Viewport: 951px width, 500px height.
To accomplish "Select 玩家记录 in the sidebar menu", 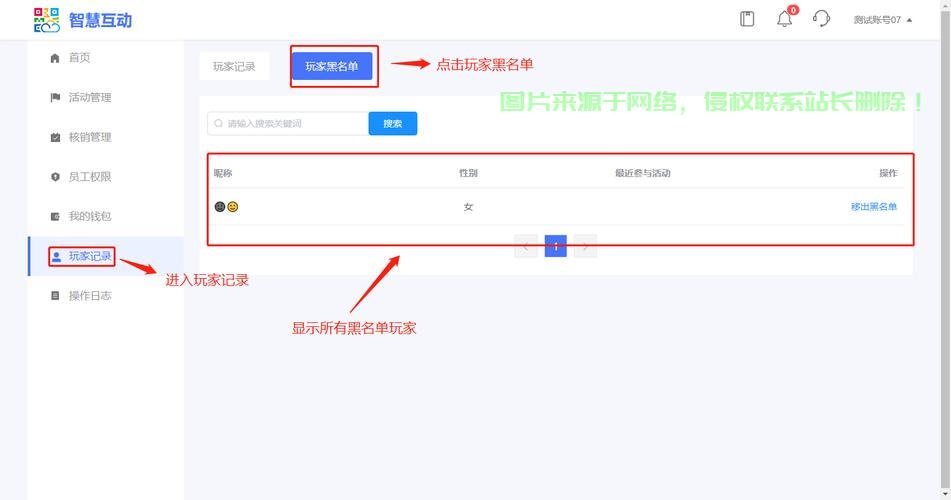I will click(x=89, y=257).
